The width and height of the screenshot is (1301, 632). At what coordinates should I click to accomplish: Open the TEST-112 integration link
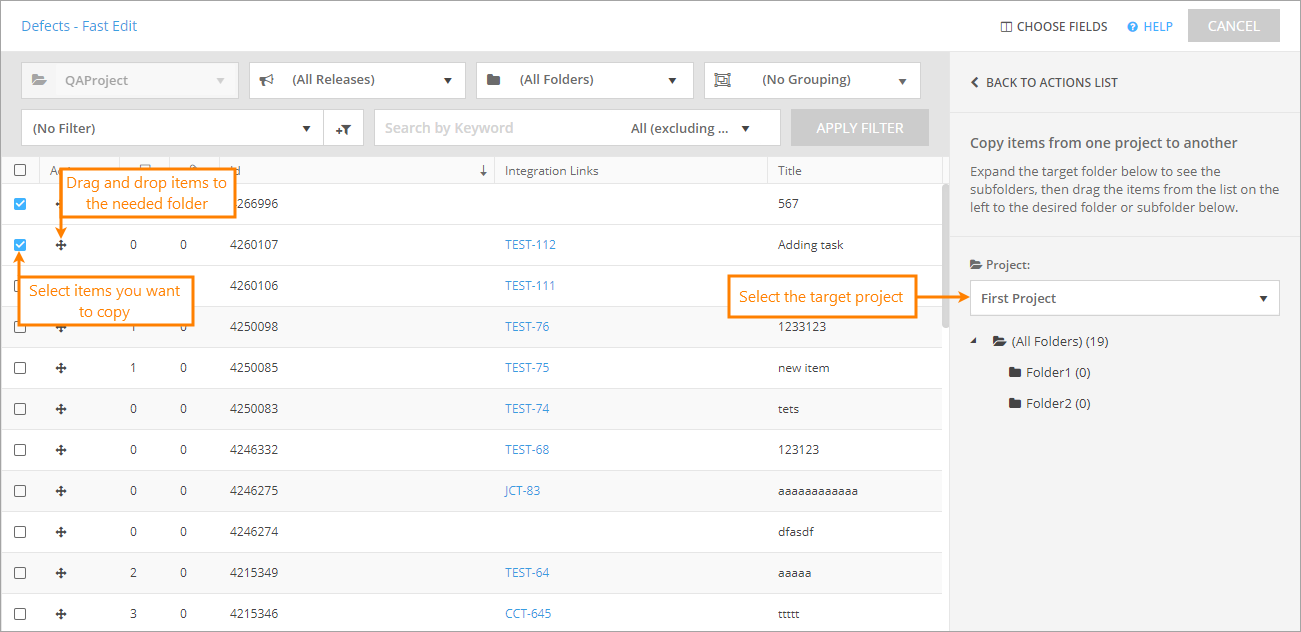(530, 245)
